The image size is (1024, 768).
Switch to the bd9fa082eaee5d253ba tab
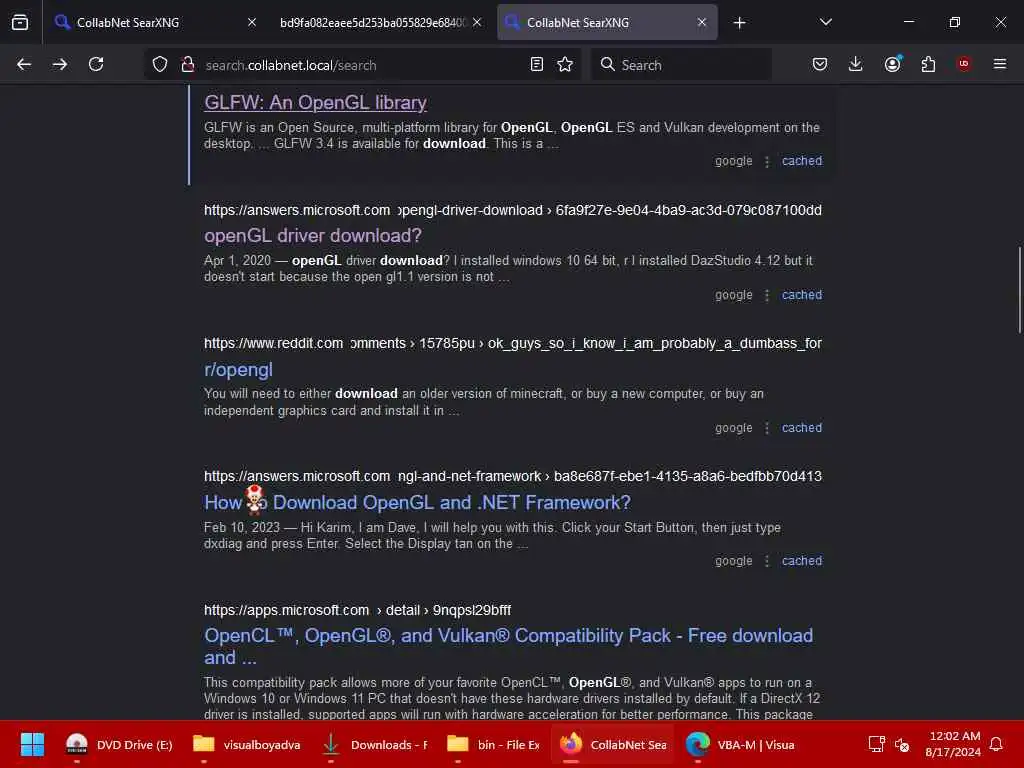(380, 22)
